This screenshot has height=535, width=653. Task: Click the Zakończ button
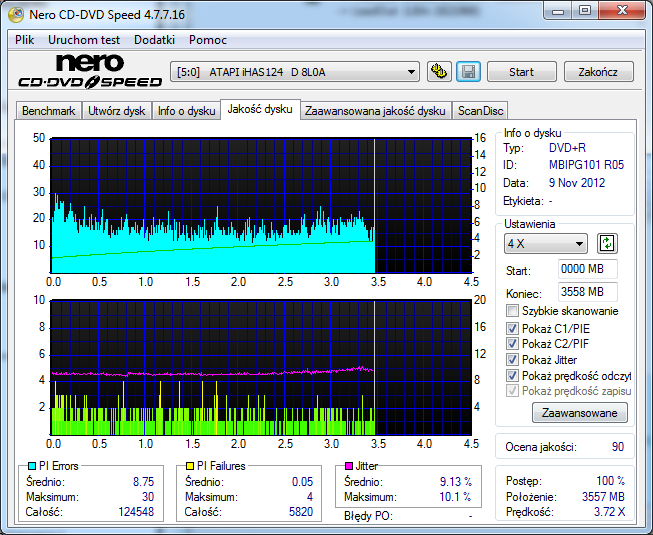click(598, 72)
